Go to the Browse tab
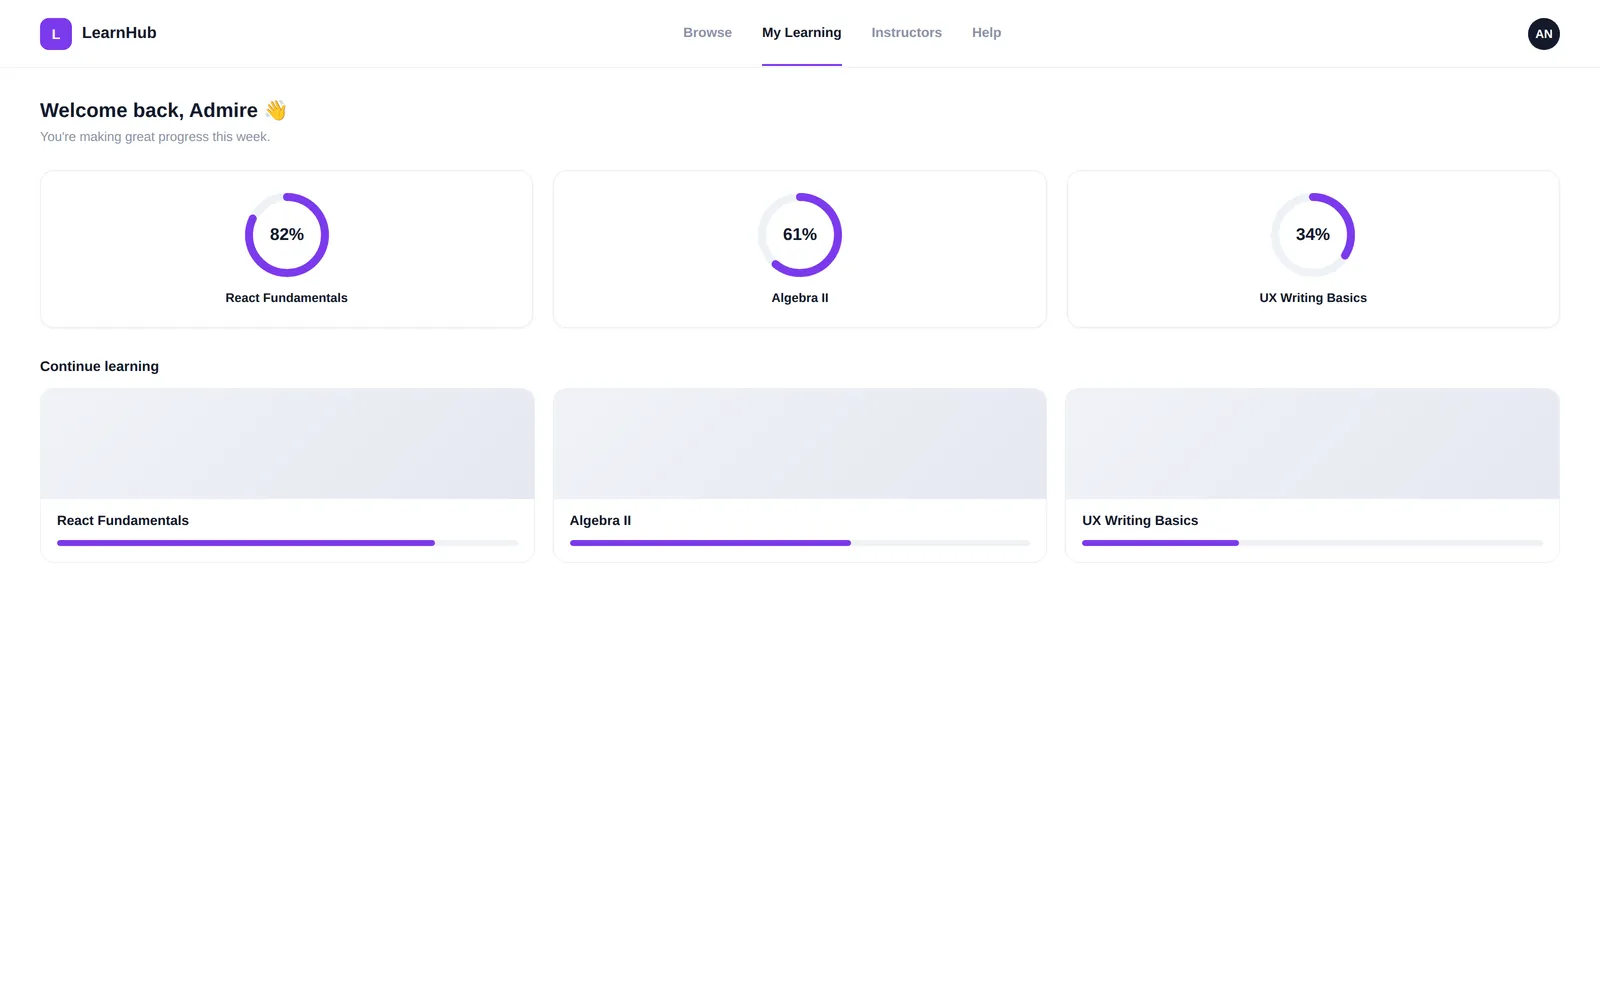 [707, 33]
